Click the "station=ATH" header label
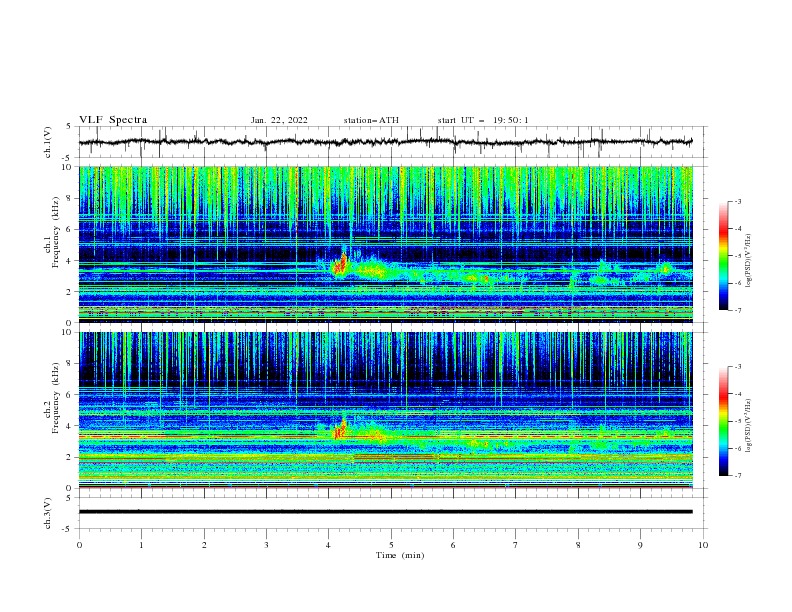The height and width of the screenshot is (612, 792). (371, 120)
